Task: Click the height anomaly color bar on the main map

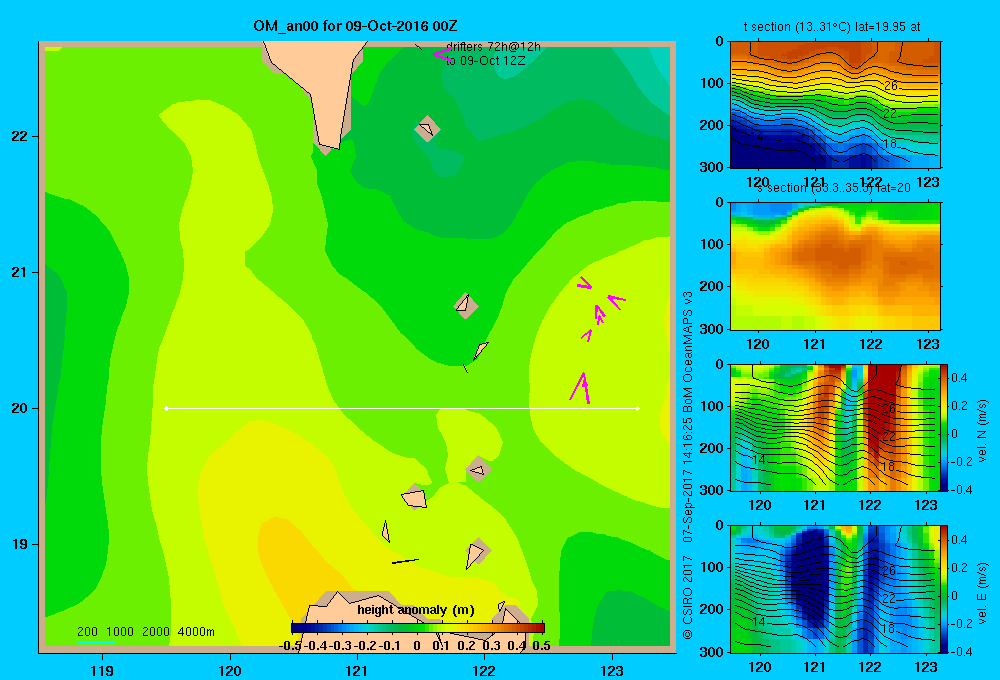Action: 418,628
